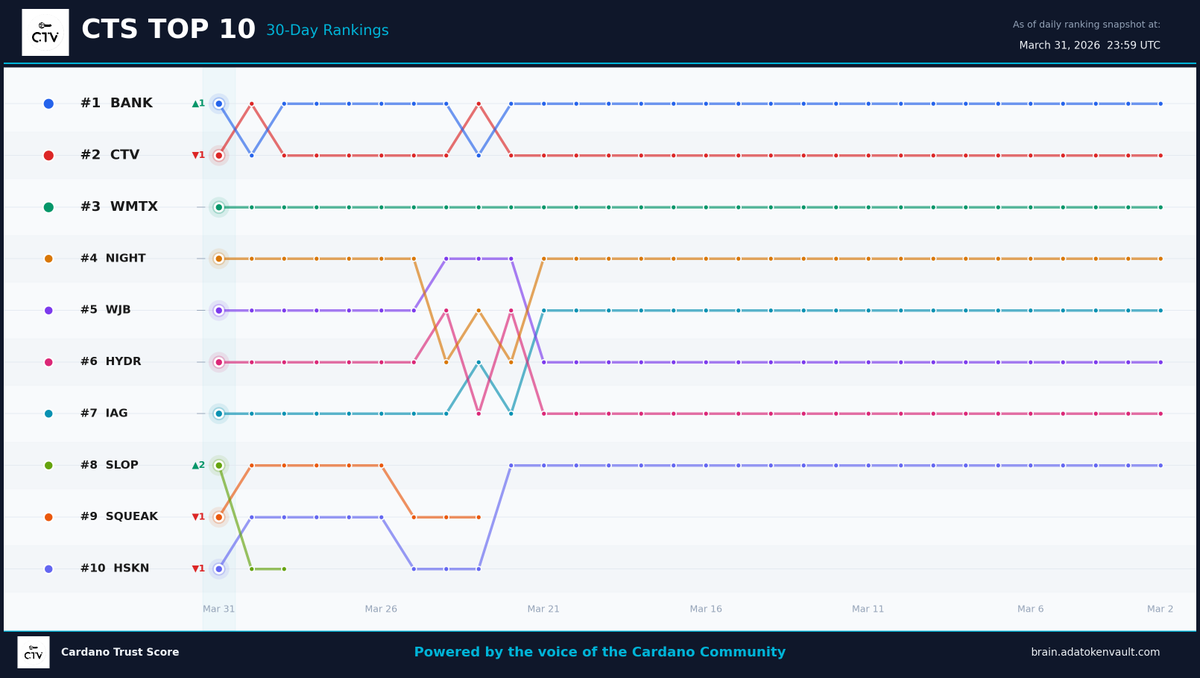Click the pink HYDR legend dot
1200x678 pixels.
[x=49, y=362]
